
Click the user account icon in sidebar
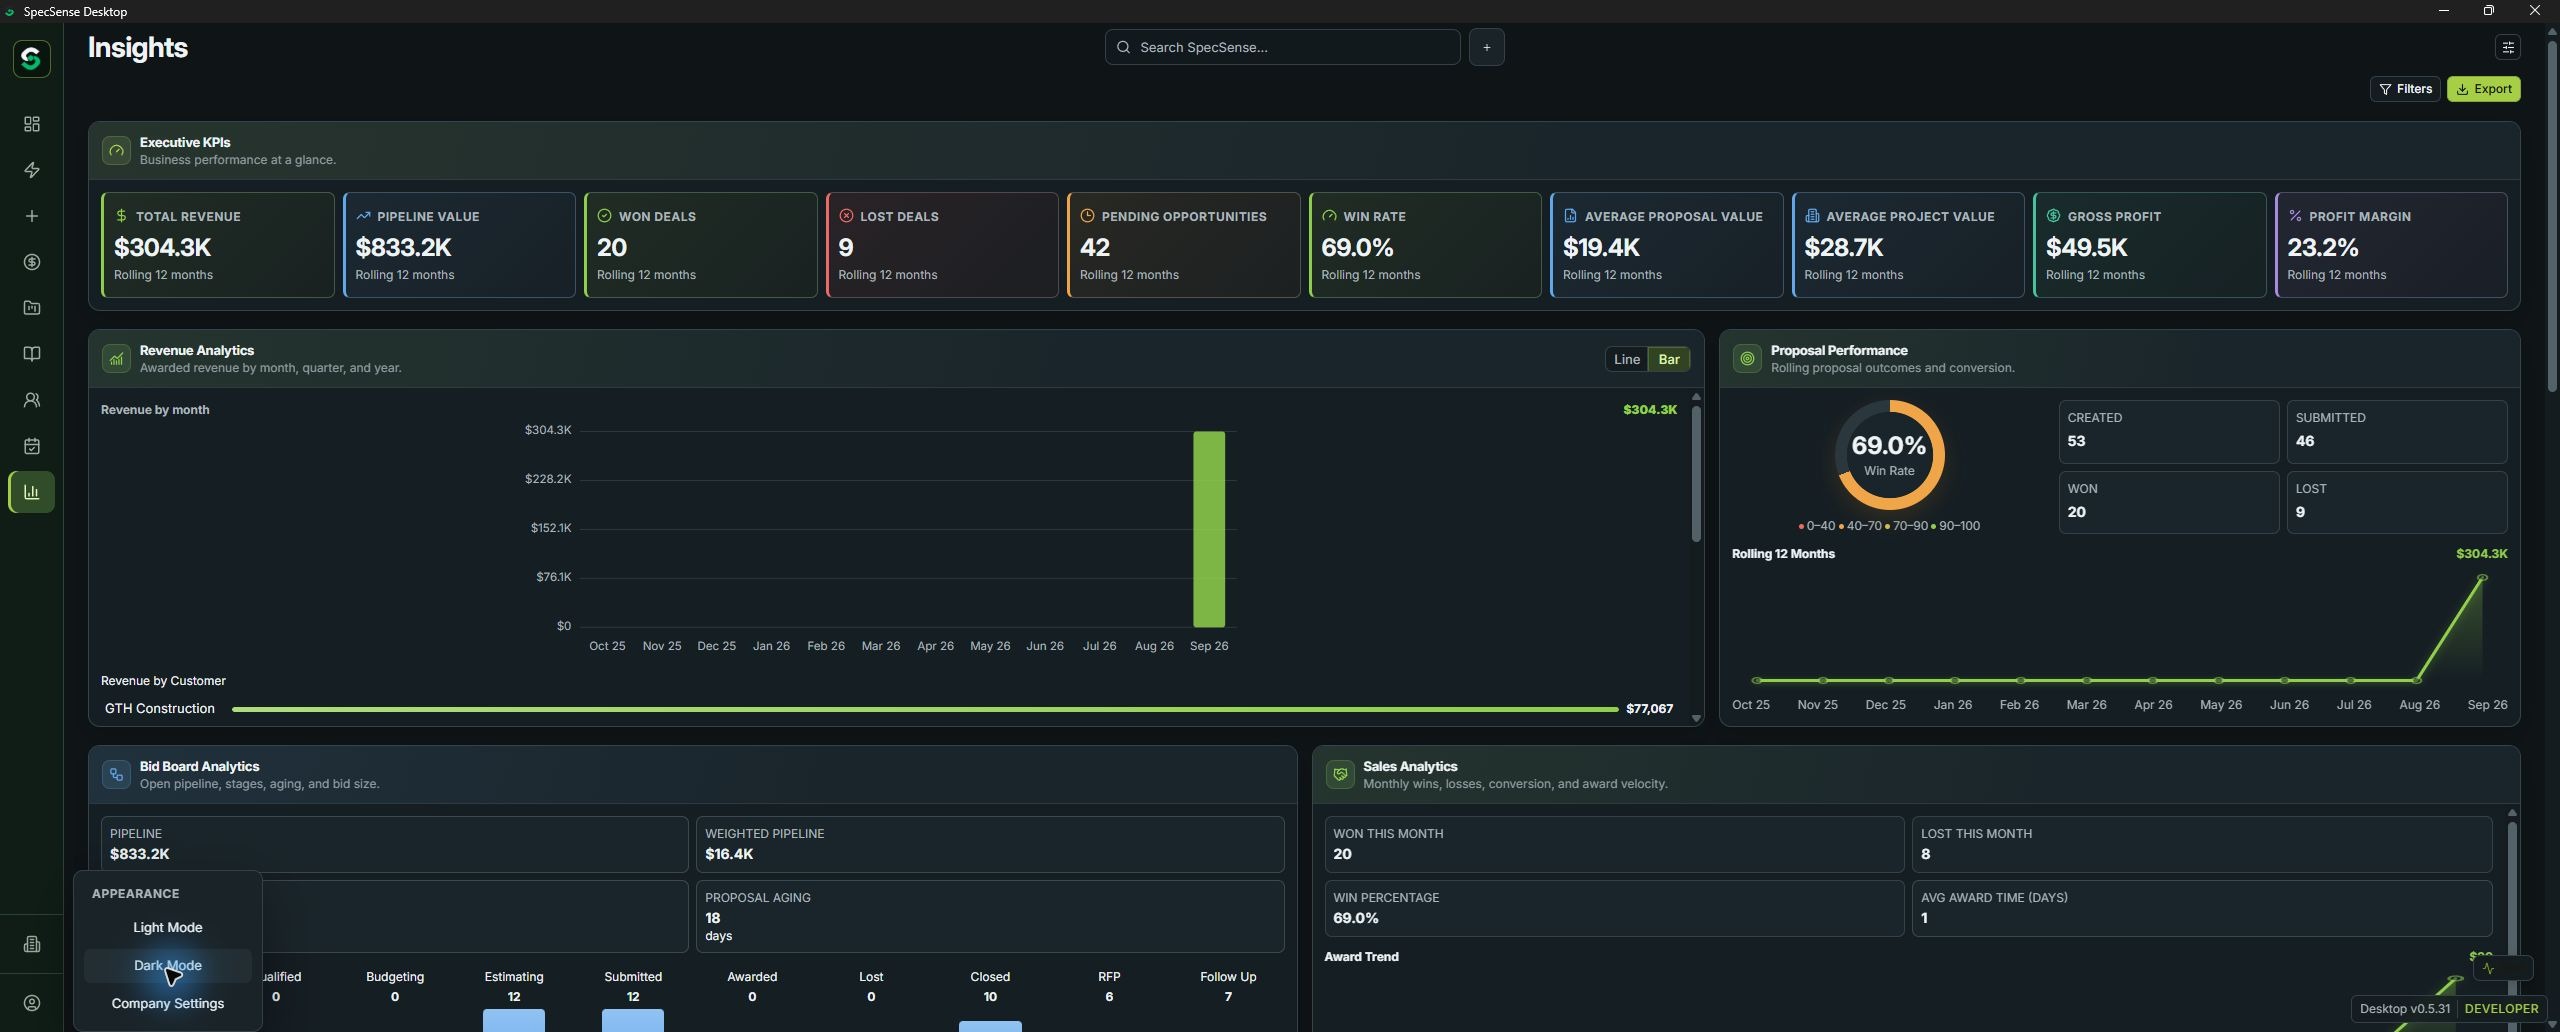(x=32, y=1003)
